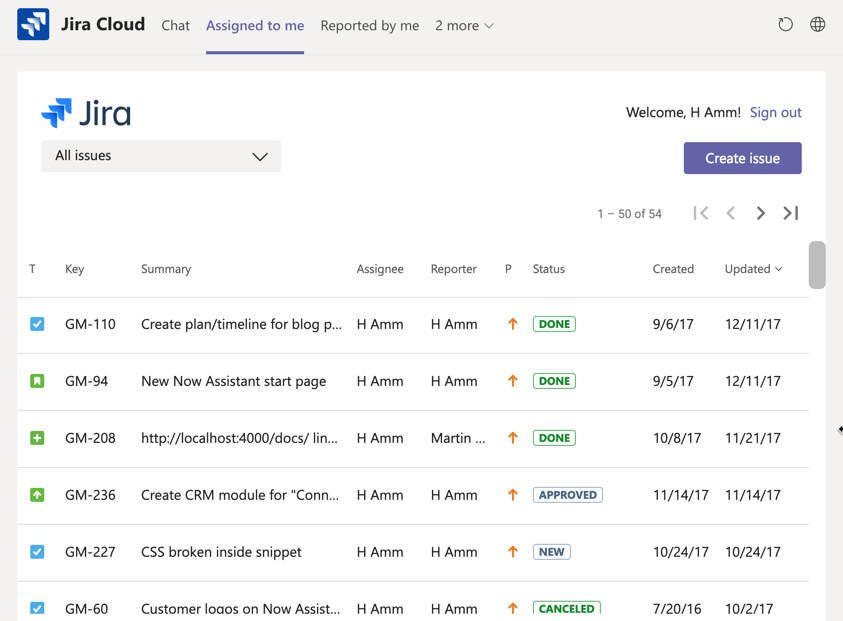Click the Jira Cloud app icon

[33, 24]
